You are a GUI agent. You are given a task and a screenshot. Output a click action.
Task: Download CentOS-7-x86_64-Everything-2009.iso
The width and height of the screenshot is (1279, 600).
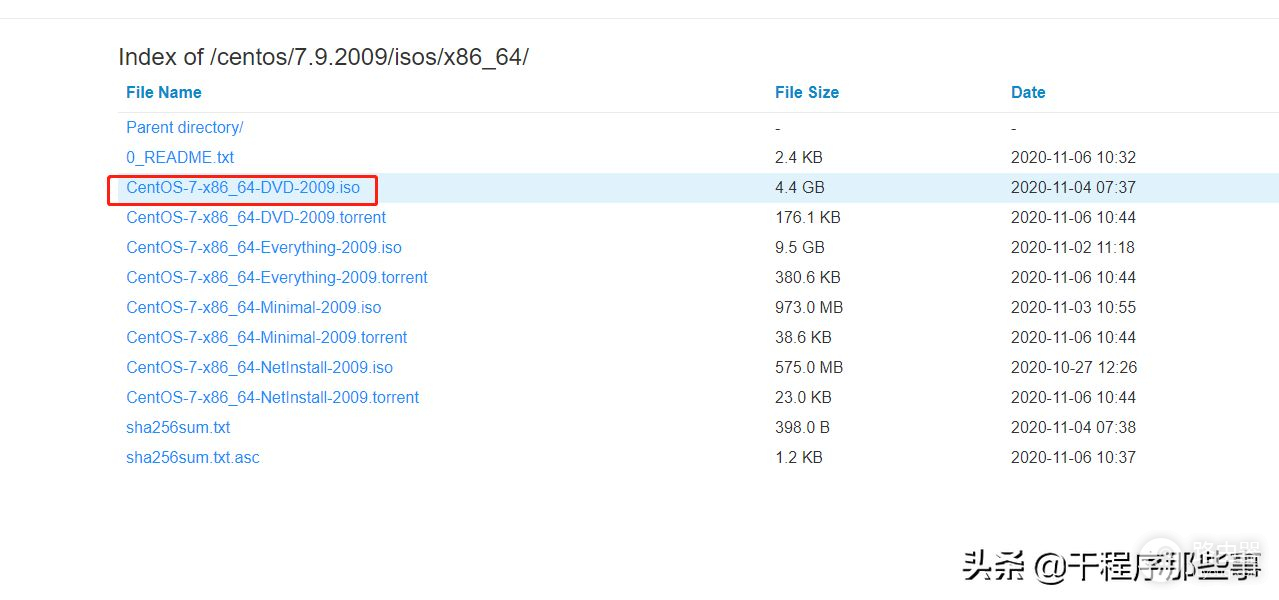click(264, 247)
